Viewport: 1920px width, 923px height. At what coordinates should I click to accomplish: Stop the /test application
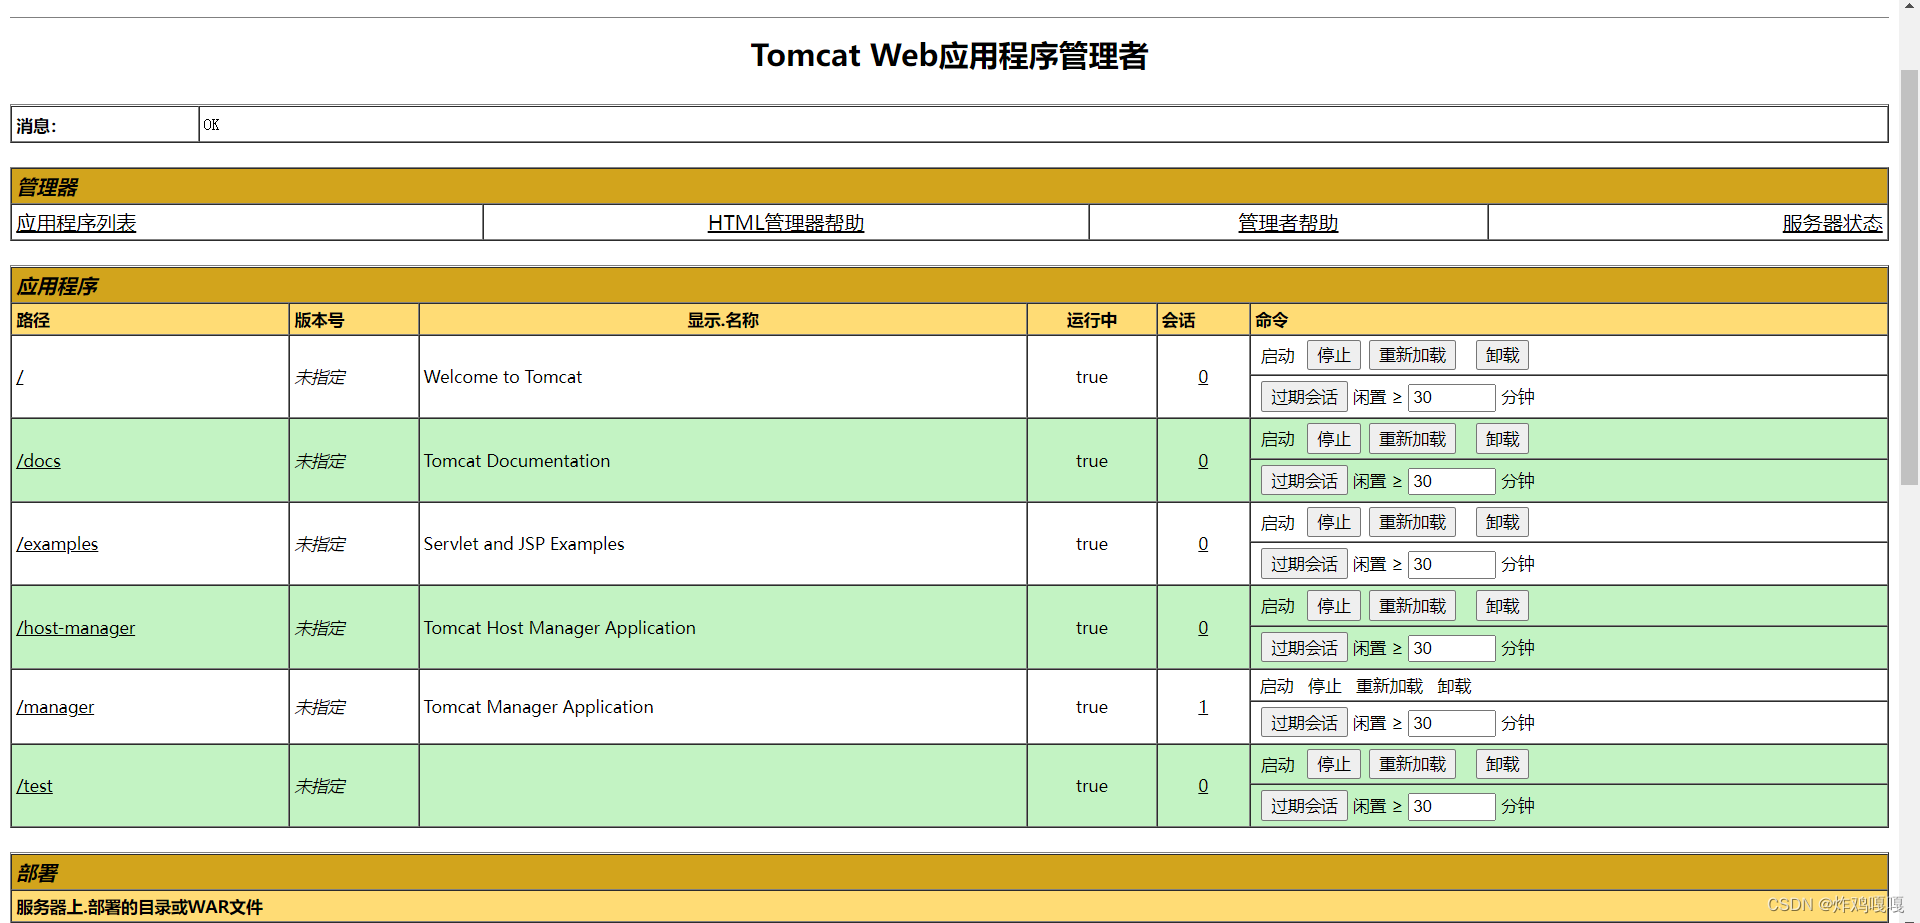1334,764
